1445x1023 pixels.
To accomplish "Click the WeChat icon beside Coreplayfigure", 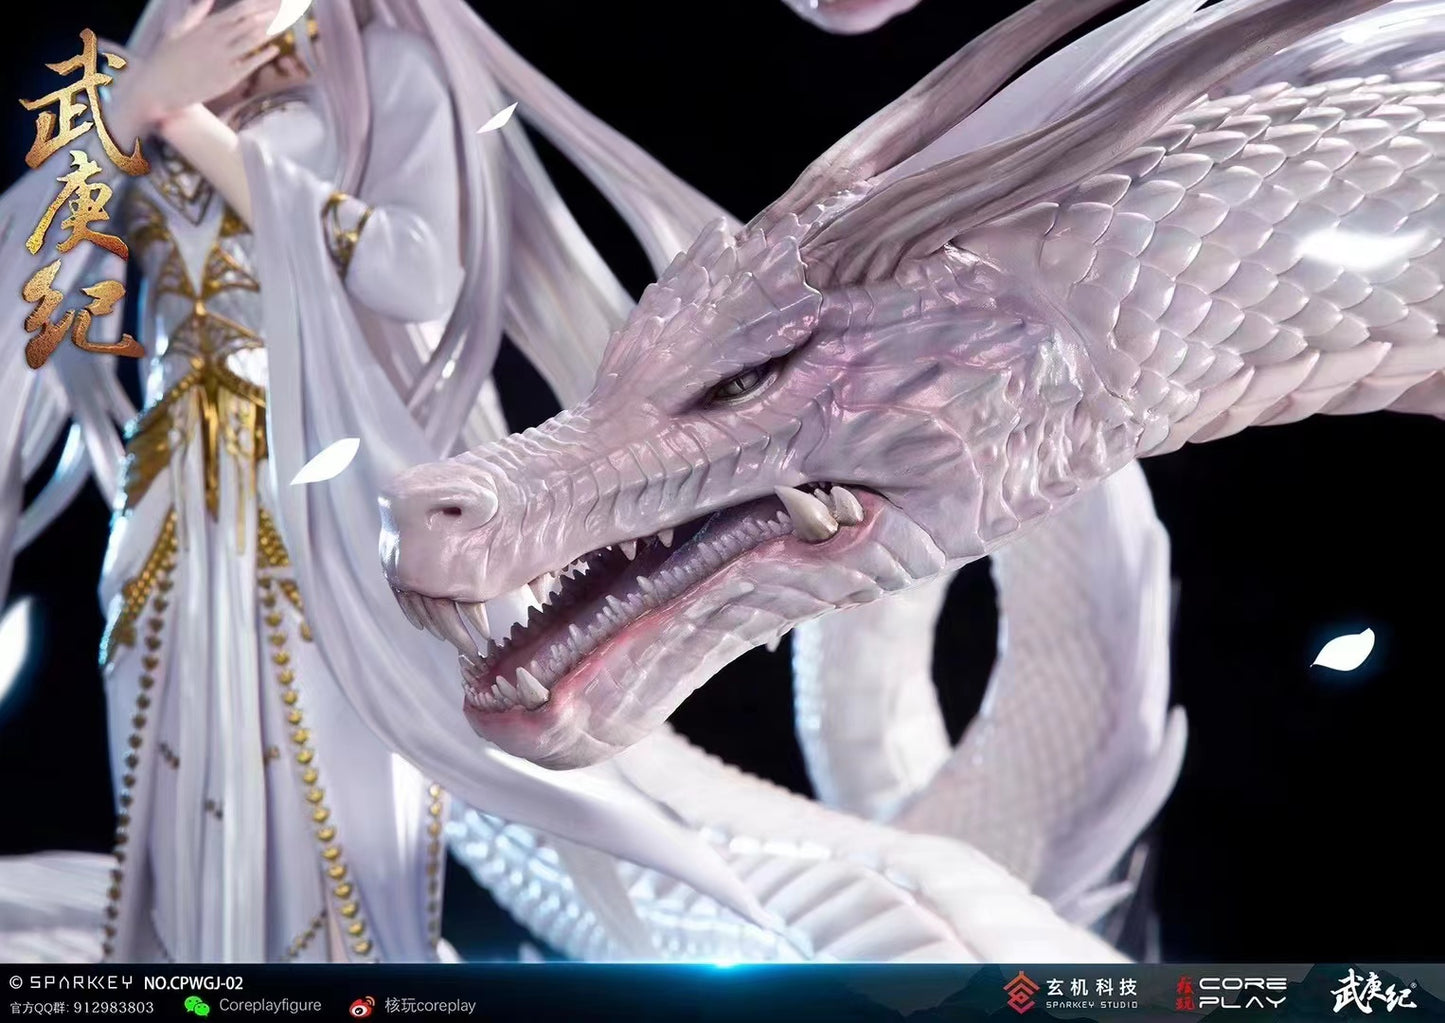I will coord(196,1006).
